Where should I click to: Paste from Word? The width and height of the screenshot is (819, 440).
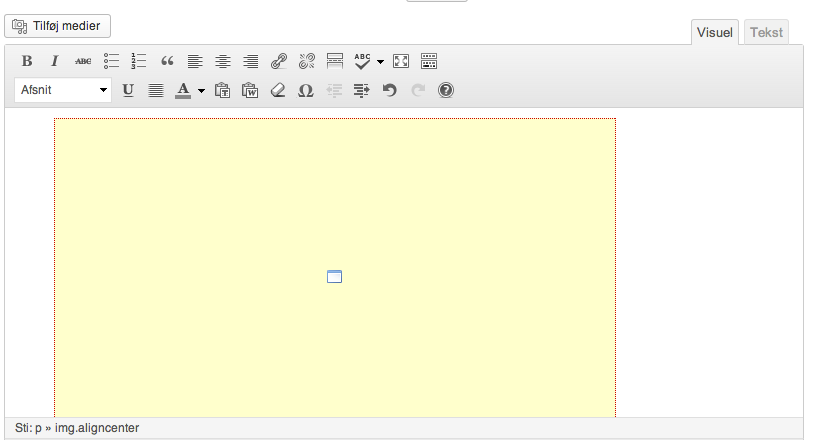[250, 90]
